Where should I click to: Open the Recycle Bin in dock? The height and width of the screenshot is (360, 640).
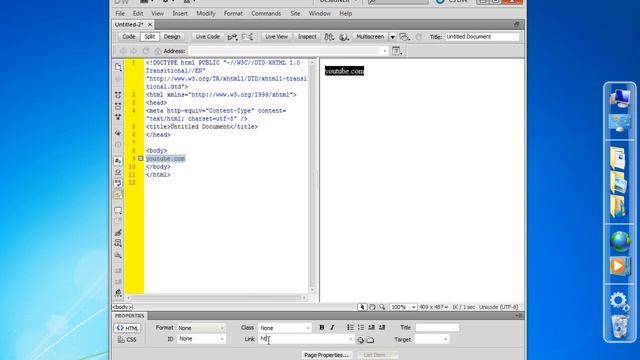(x=620, y=327)
